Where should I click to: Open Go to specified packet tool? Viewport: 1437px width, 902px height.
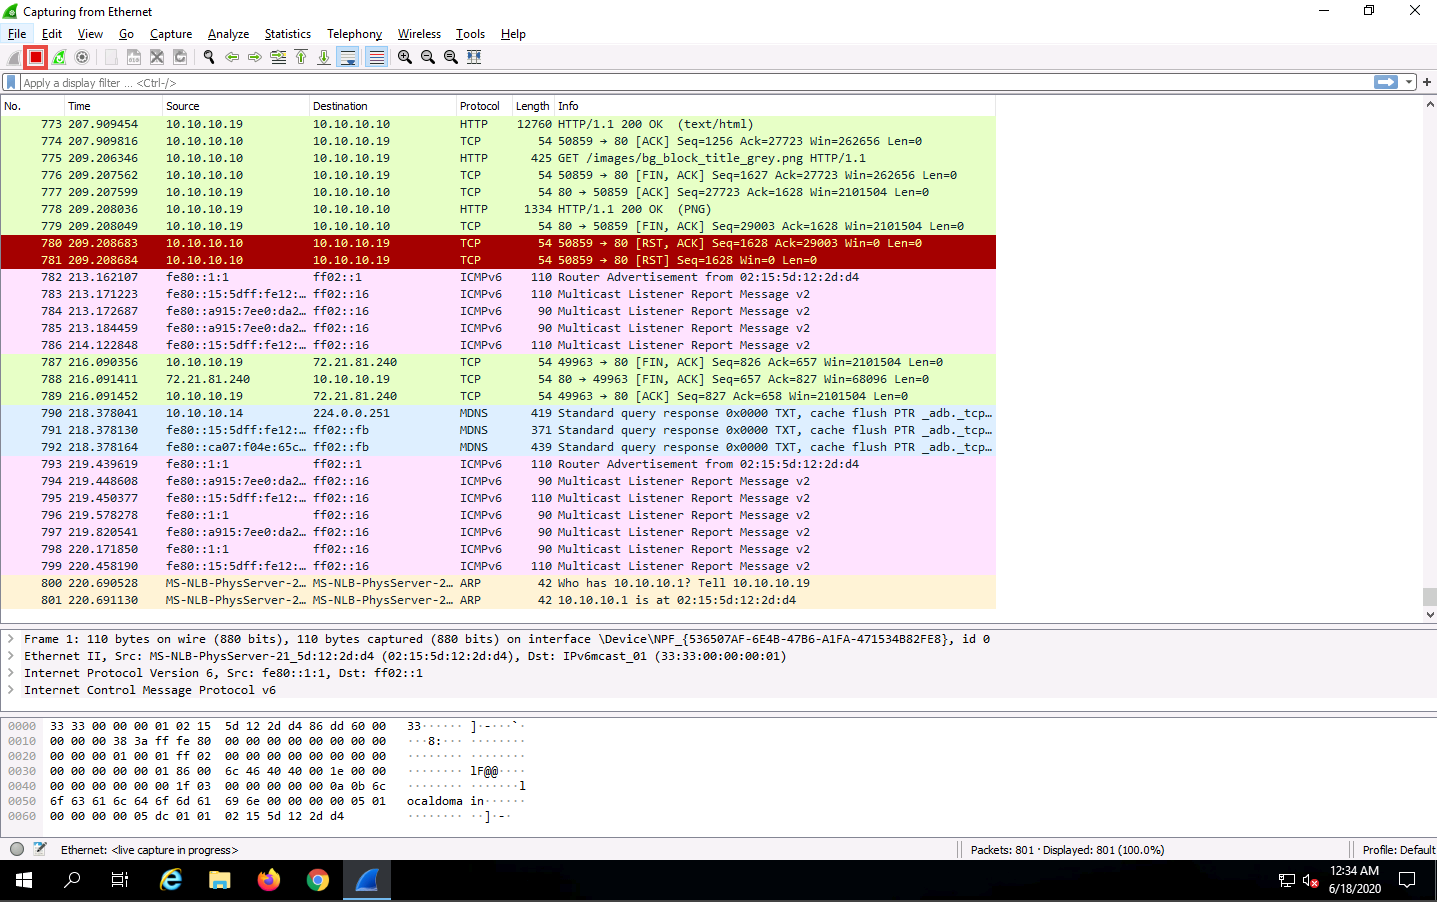tap(278, 57)
